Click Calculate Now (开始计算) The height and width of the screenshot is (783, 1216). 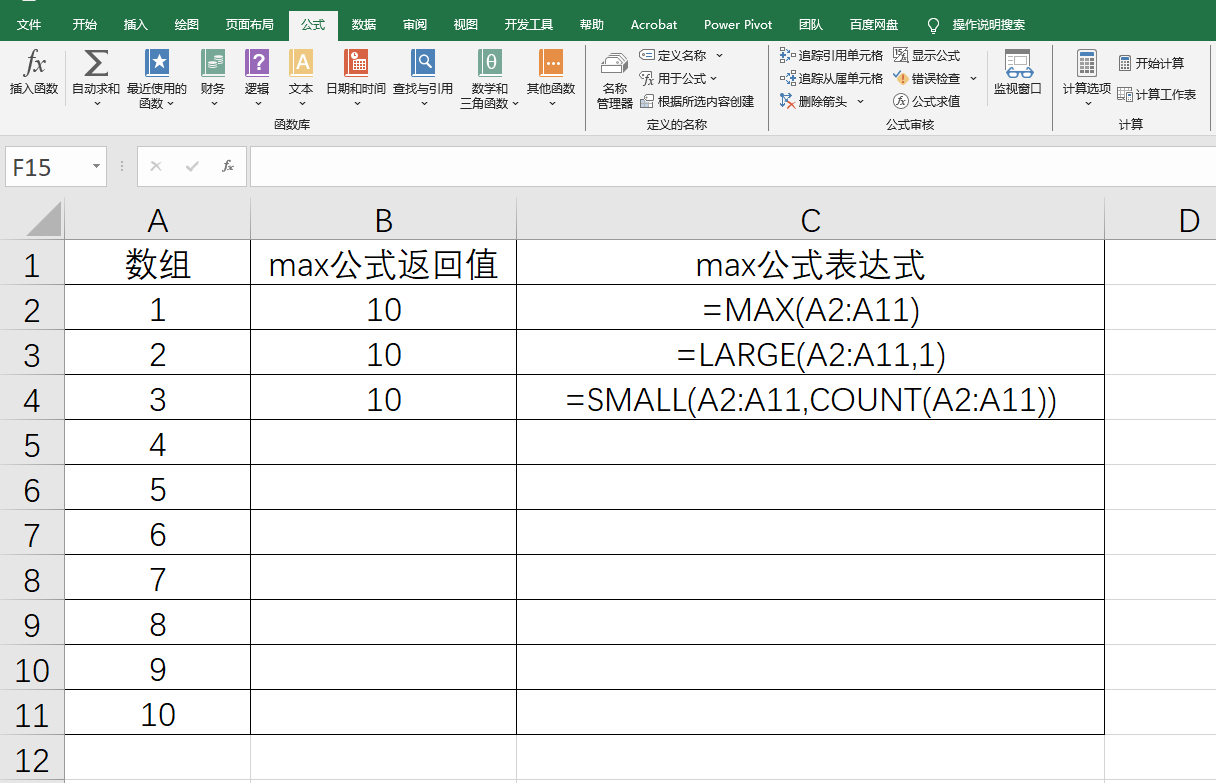tap(1151, 63)
